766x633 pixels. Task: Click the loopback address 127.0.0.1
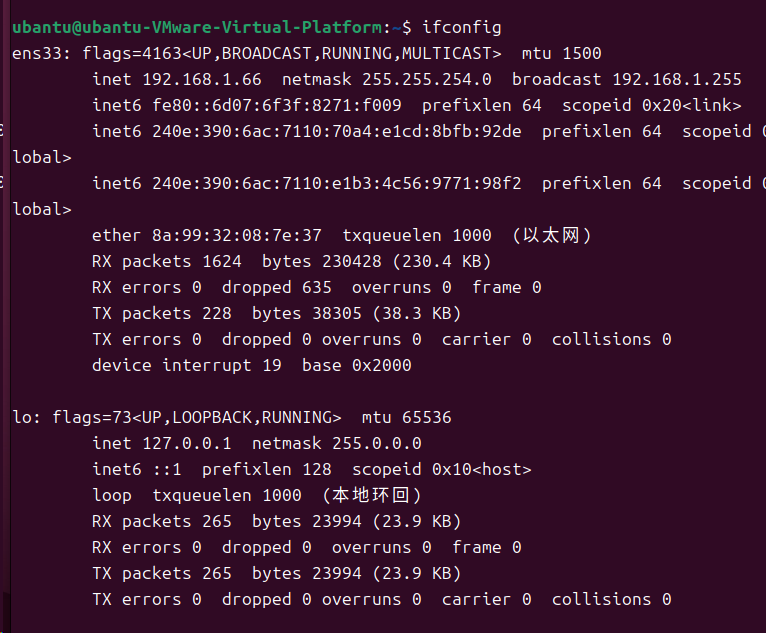pos(187,443)
